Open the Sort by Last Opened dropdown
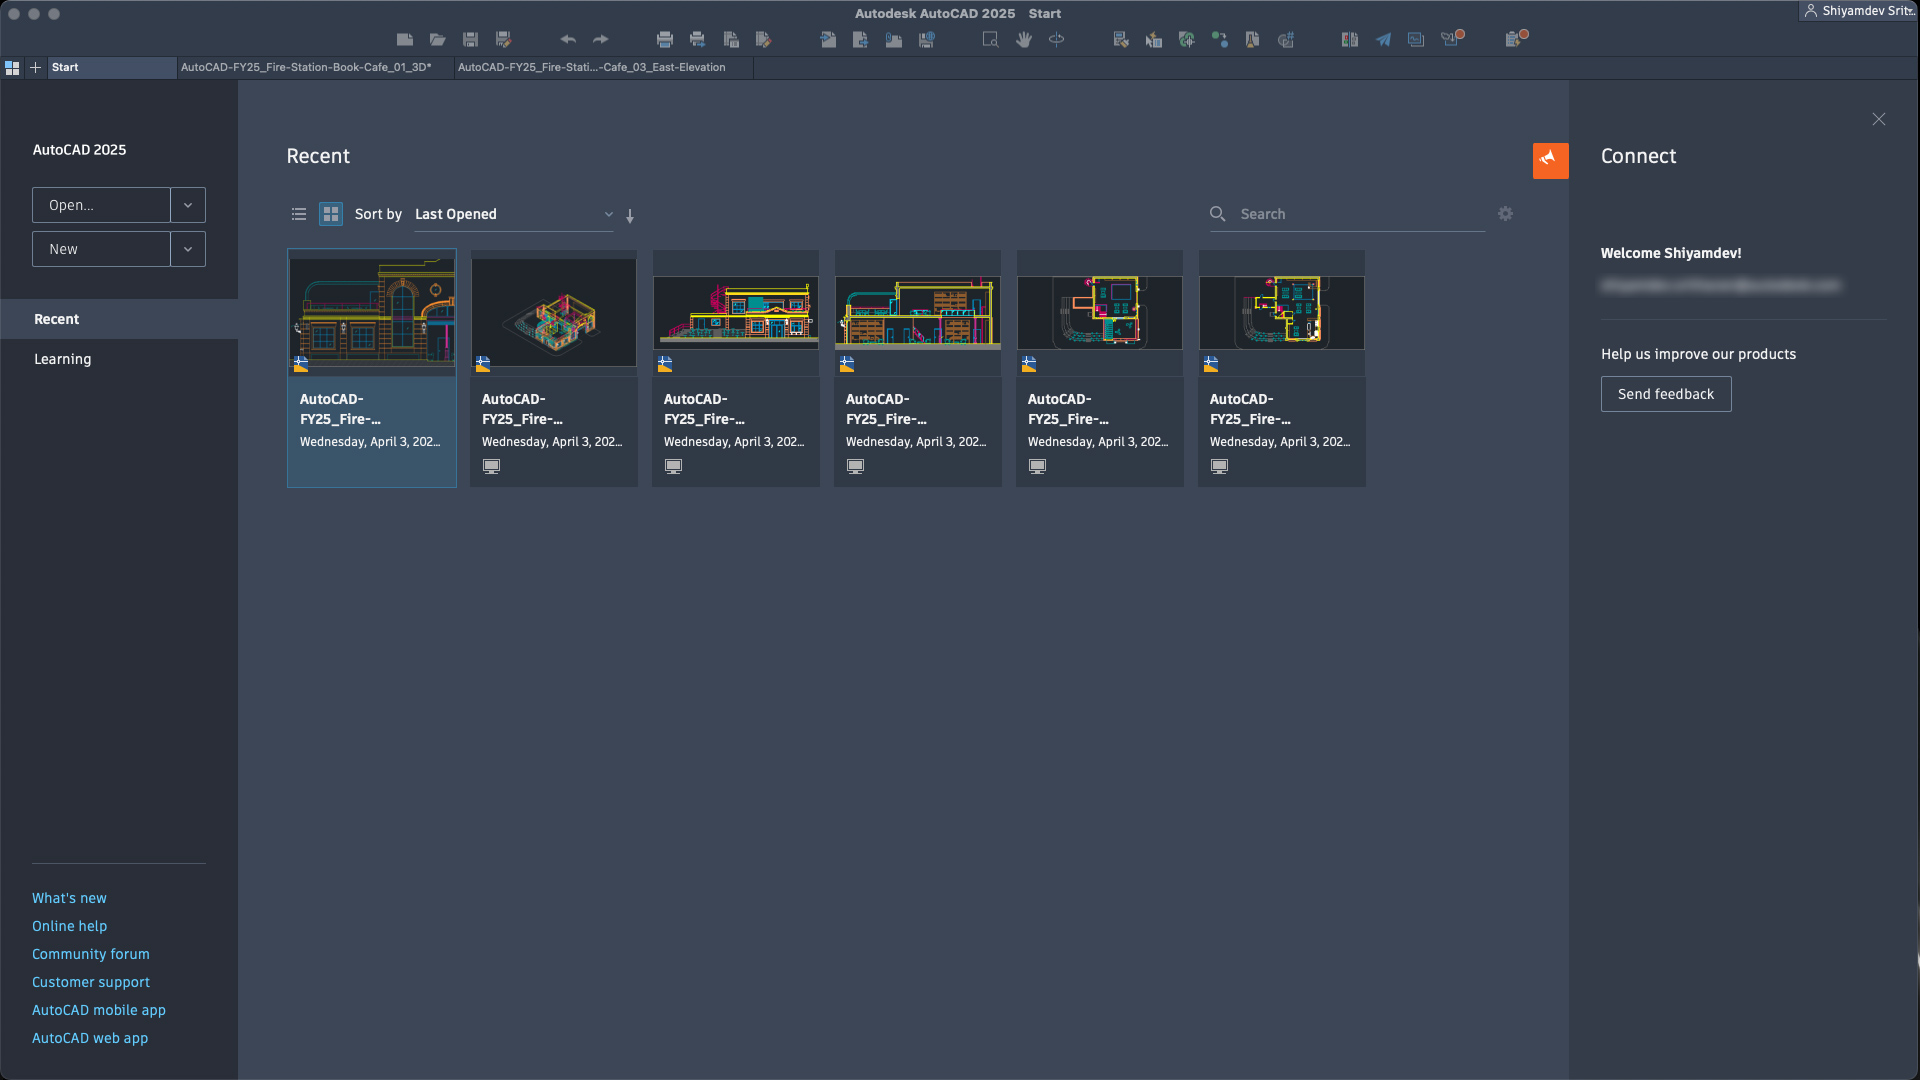 click(513, 214)
